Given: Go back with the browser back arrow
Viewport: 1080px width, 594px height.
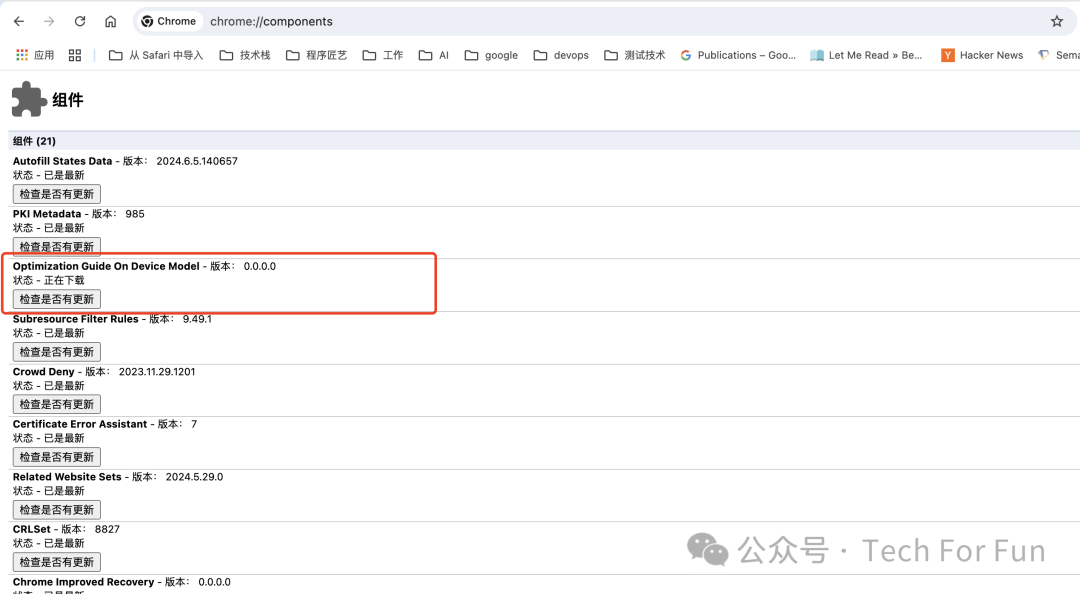Looking at the screenshot, I should tap(19, 21).
